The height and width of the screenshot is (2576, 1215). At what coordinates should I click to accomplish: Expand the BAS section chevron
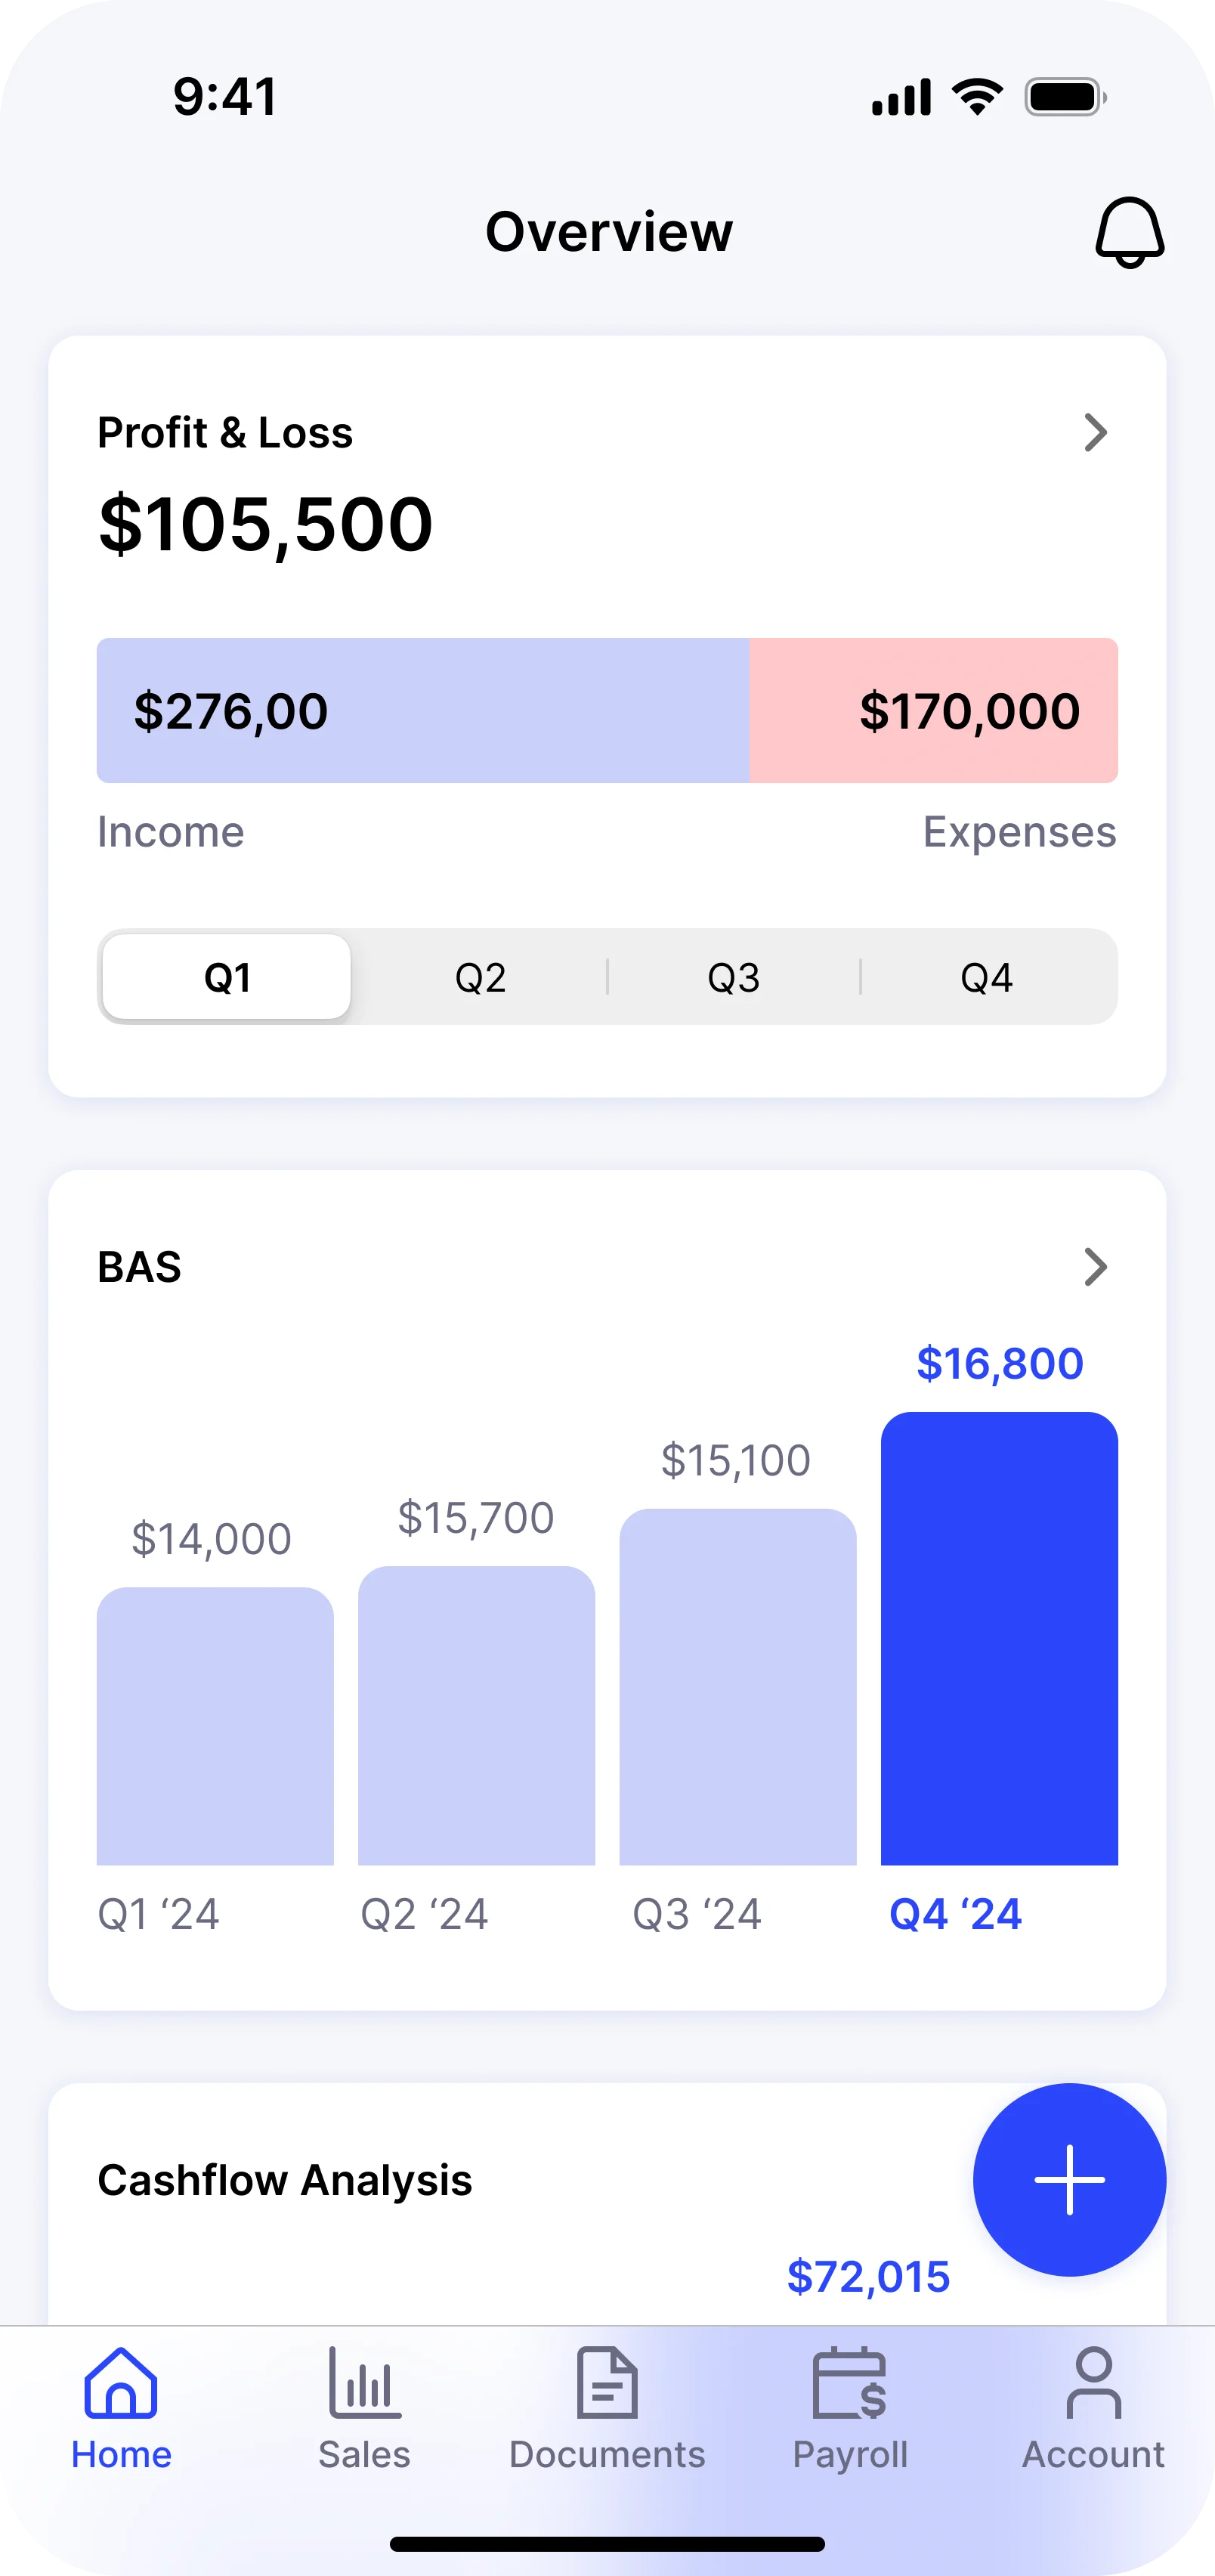[1095, 1267]
